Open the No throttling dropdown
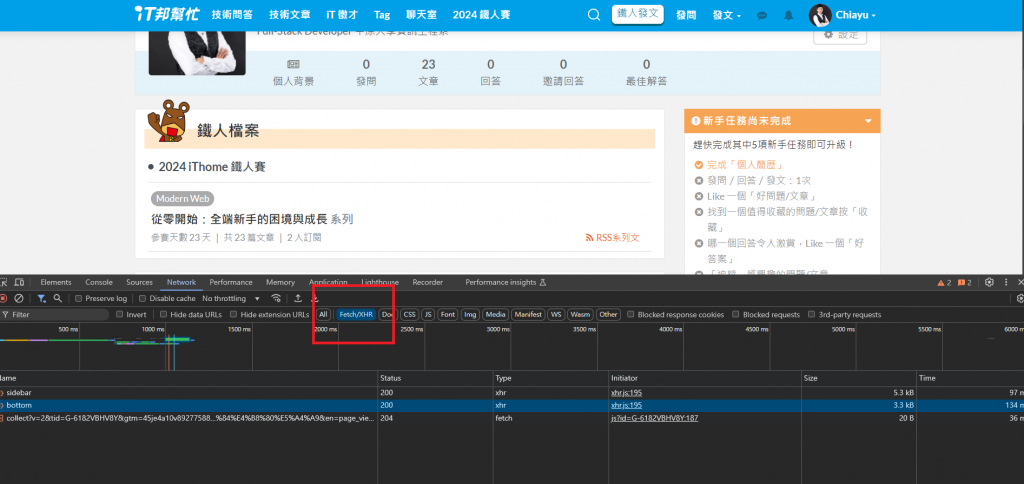Viewport: 1024px width, 484px height. [x=231, y=298]
